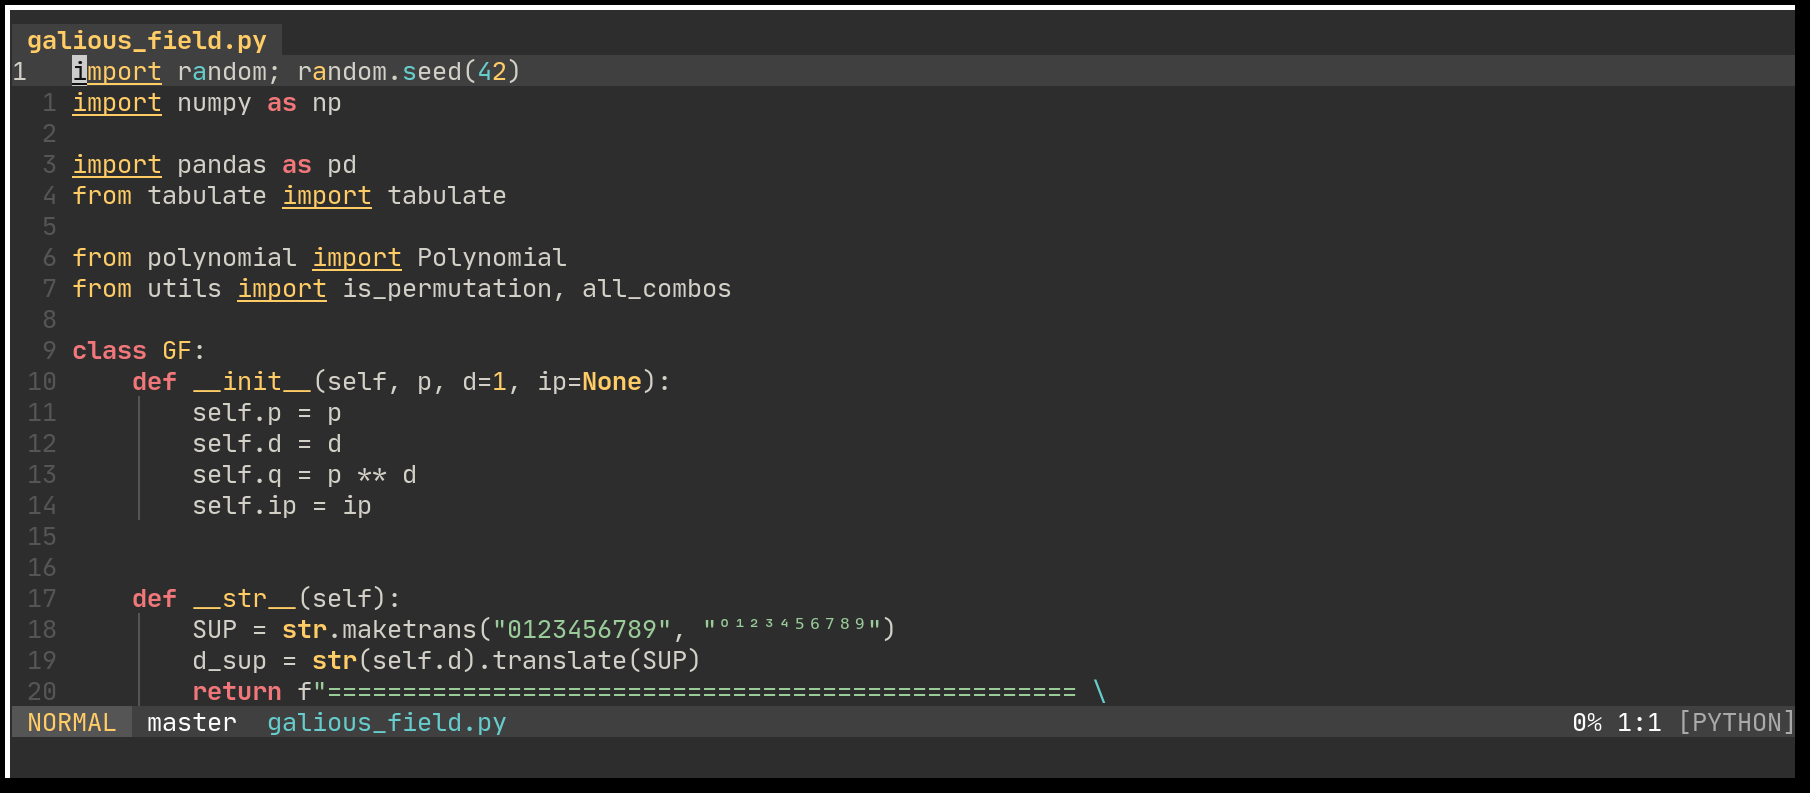Click the "0123456789" string literal
Screen dimensions: 1810x793
coord(582,630)
